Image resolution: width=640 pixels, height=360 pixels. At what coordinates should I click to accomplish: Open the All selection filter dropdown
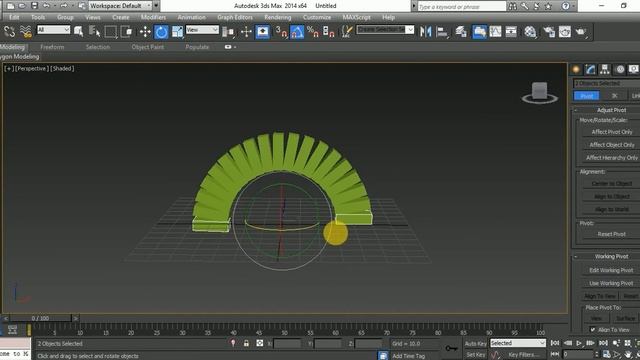(53, 30)
